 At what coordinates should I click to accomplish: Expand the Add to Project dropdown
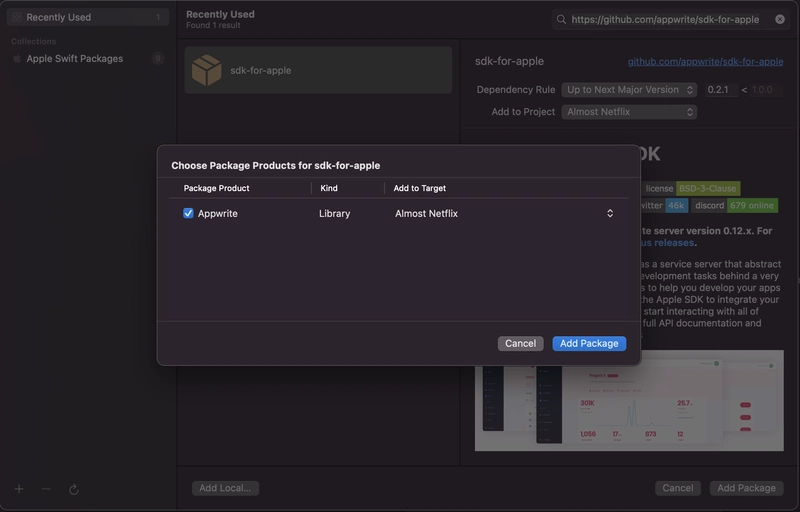[x=629, y=112]
